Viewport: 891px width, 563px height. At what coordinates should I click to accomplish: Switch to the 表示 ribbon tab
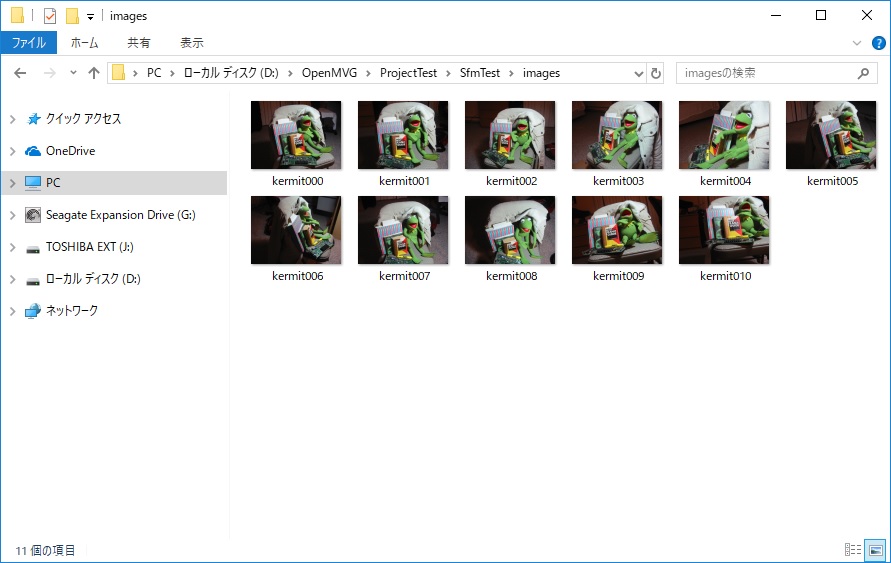tap(191, 43)
